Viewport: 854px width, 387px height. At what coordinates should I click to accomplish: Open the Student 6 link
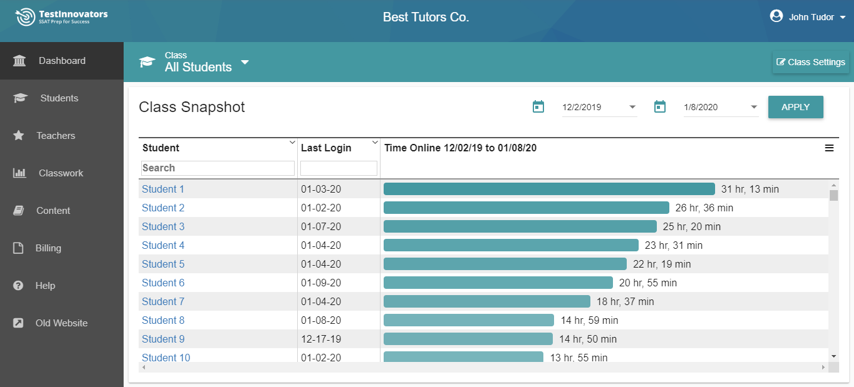163,283
